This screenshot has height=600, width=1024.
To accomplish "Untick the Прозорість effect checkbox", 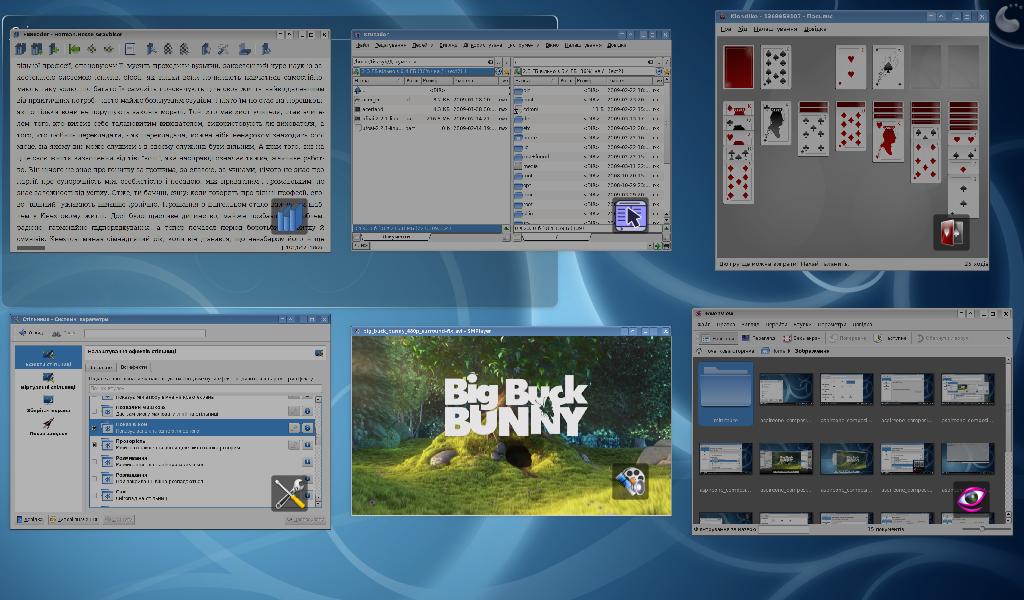I will click(x=95, y=445).
